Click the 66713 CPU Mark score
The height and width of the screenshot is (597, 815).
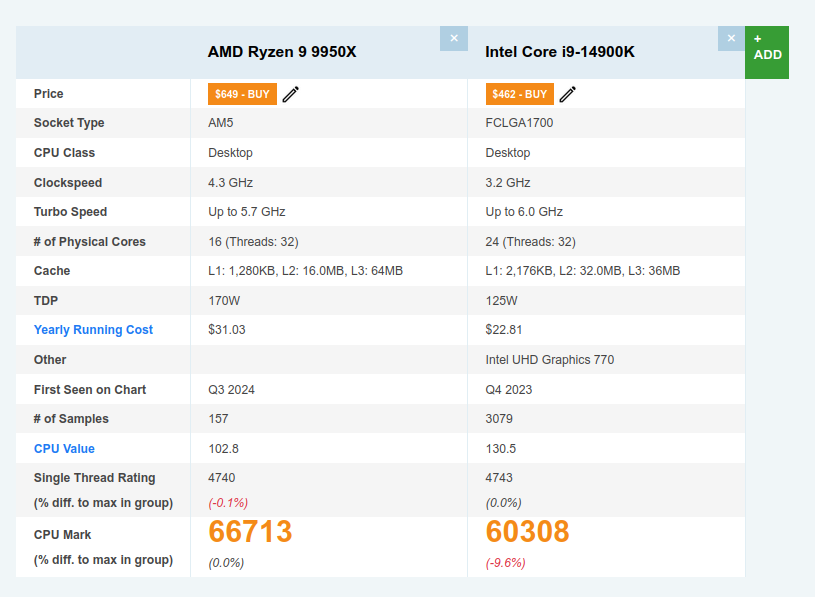coord(250,532)
